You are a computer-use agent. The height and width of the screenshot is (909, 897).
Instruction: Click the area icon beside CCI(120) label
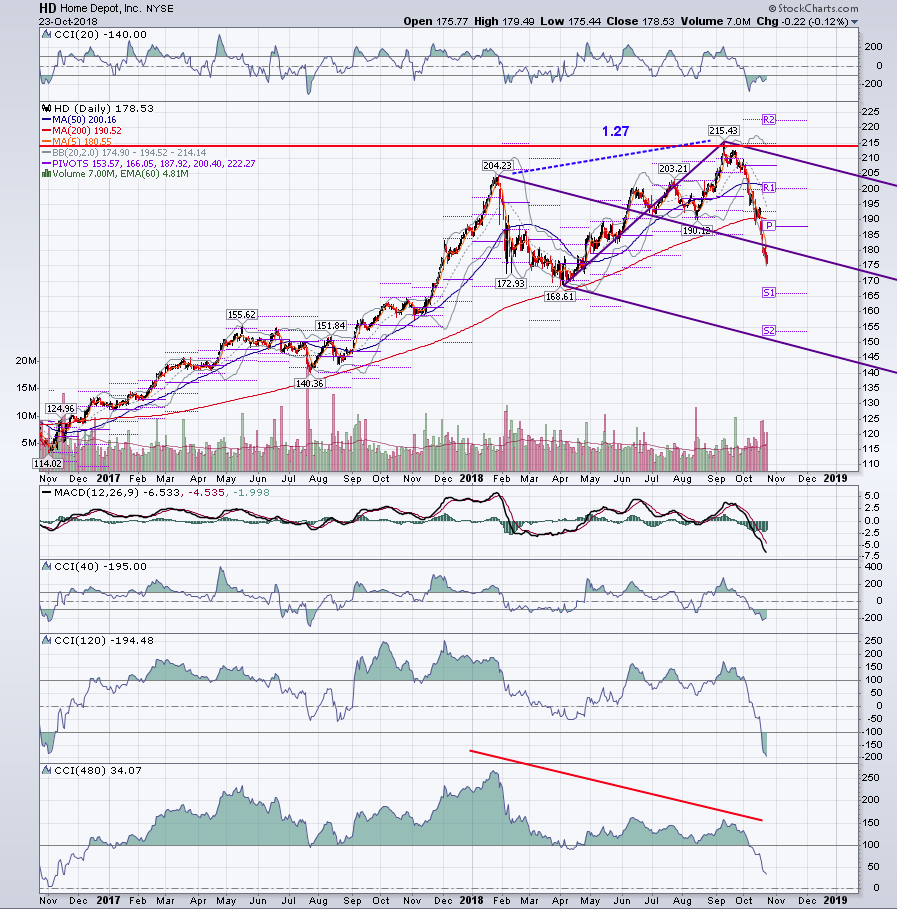tap(46, 641)
